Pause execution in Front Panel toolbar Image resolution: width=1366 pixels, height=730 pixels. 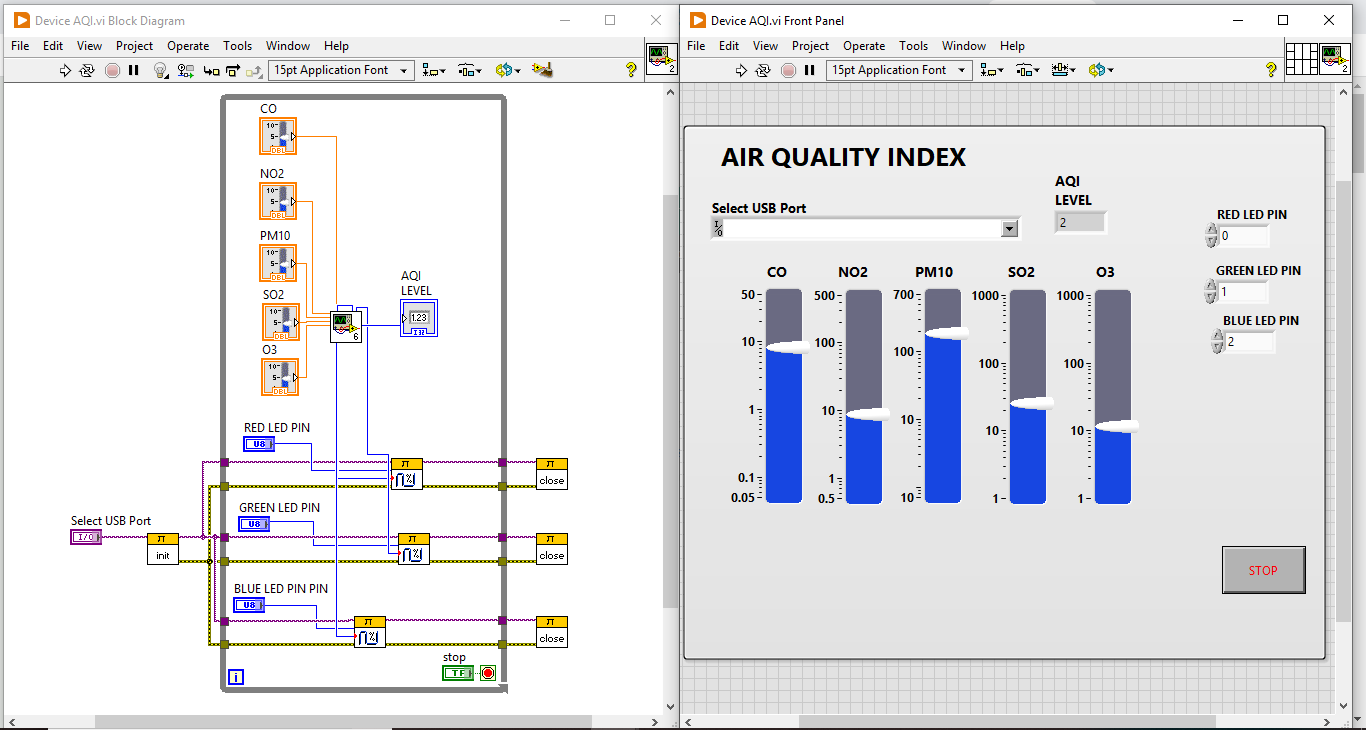[x=809, y=70]
